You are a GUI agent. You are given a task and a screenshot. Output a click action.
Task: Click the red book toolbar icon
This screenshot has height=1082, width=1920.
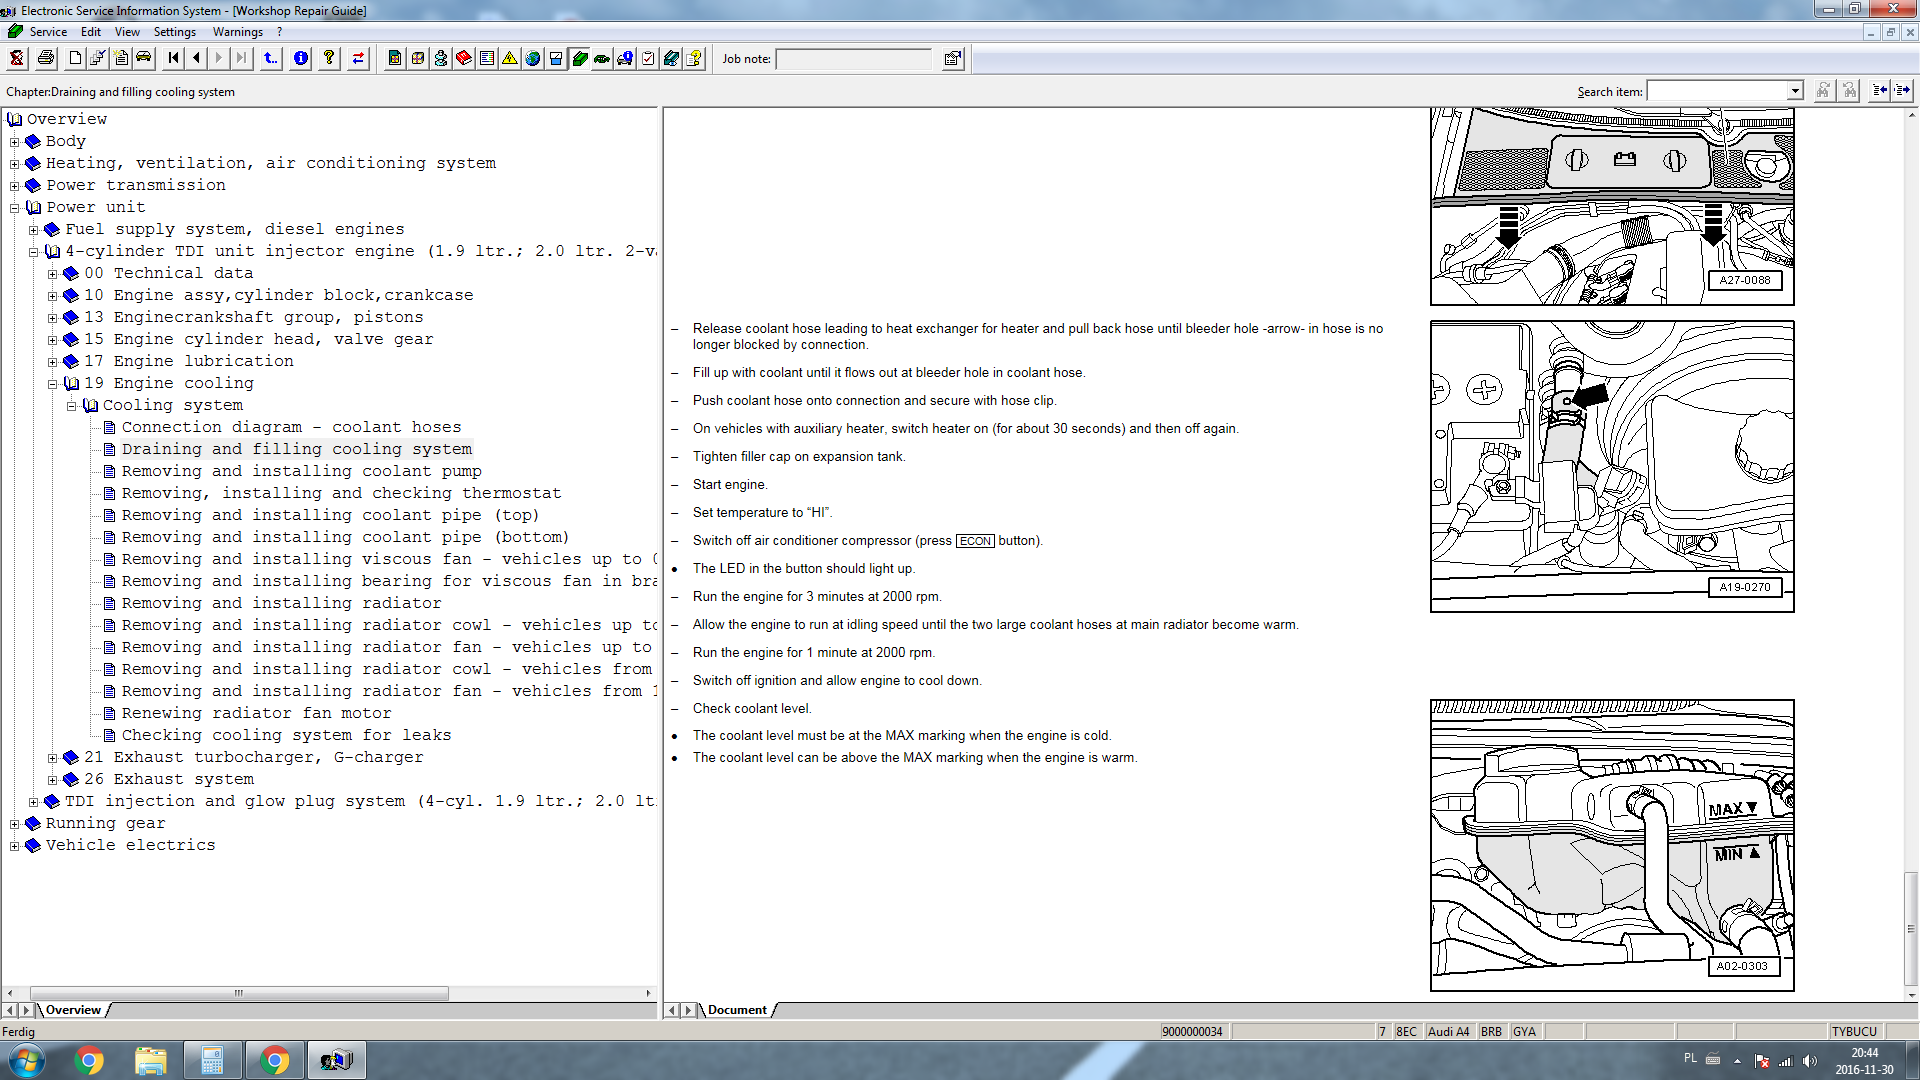click(464, 58)
